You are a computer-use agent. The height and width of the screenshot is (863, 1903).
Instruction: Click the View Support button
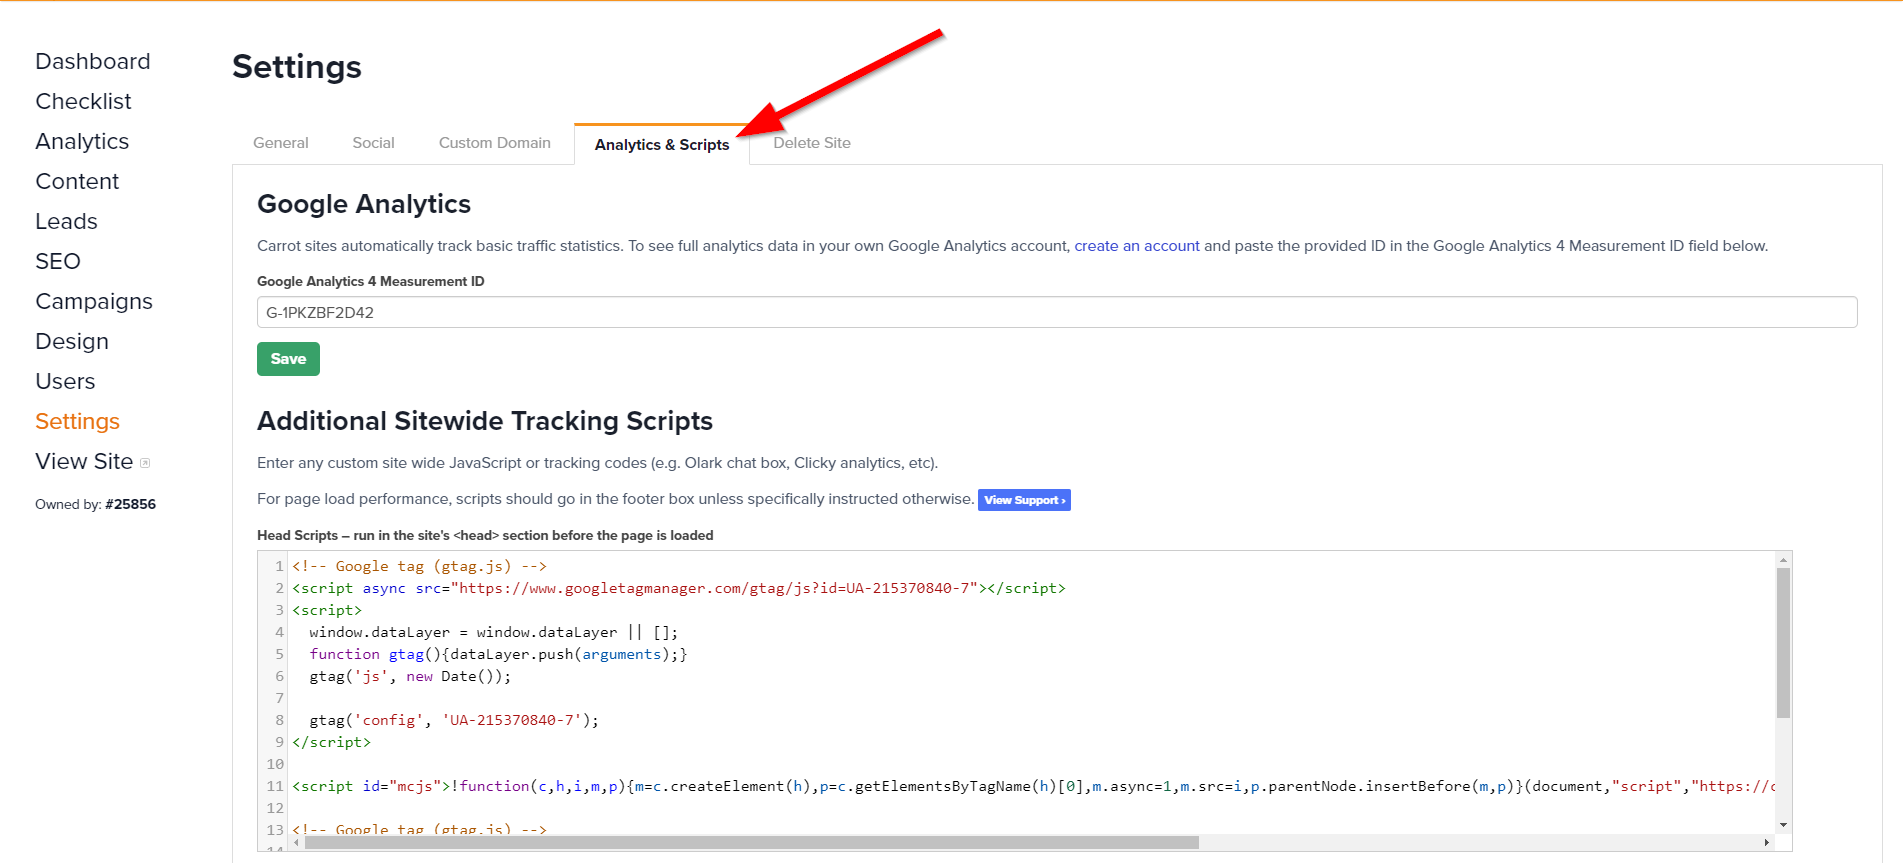pyautogui.click(x=1024, y=500)
